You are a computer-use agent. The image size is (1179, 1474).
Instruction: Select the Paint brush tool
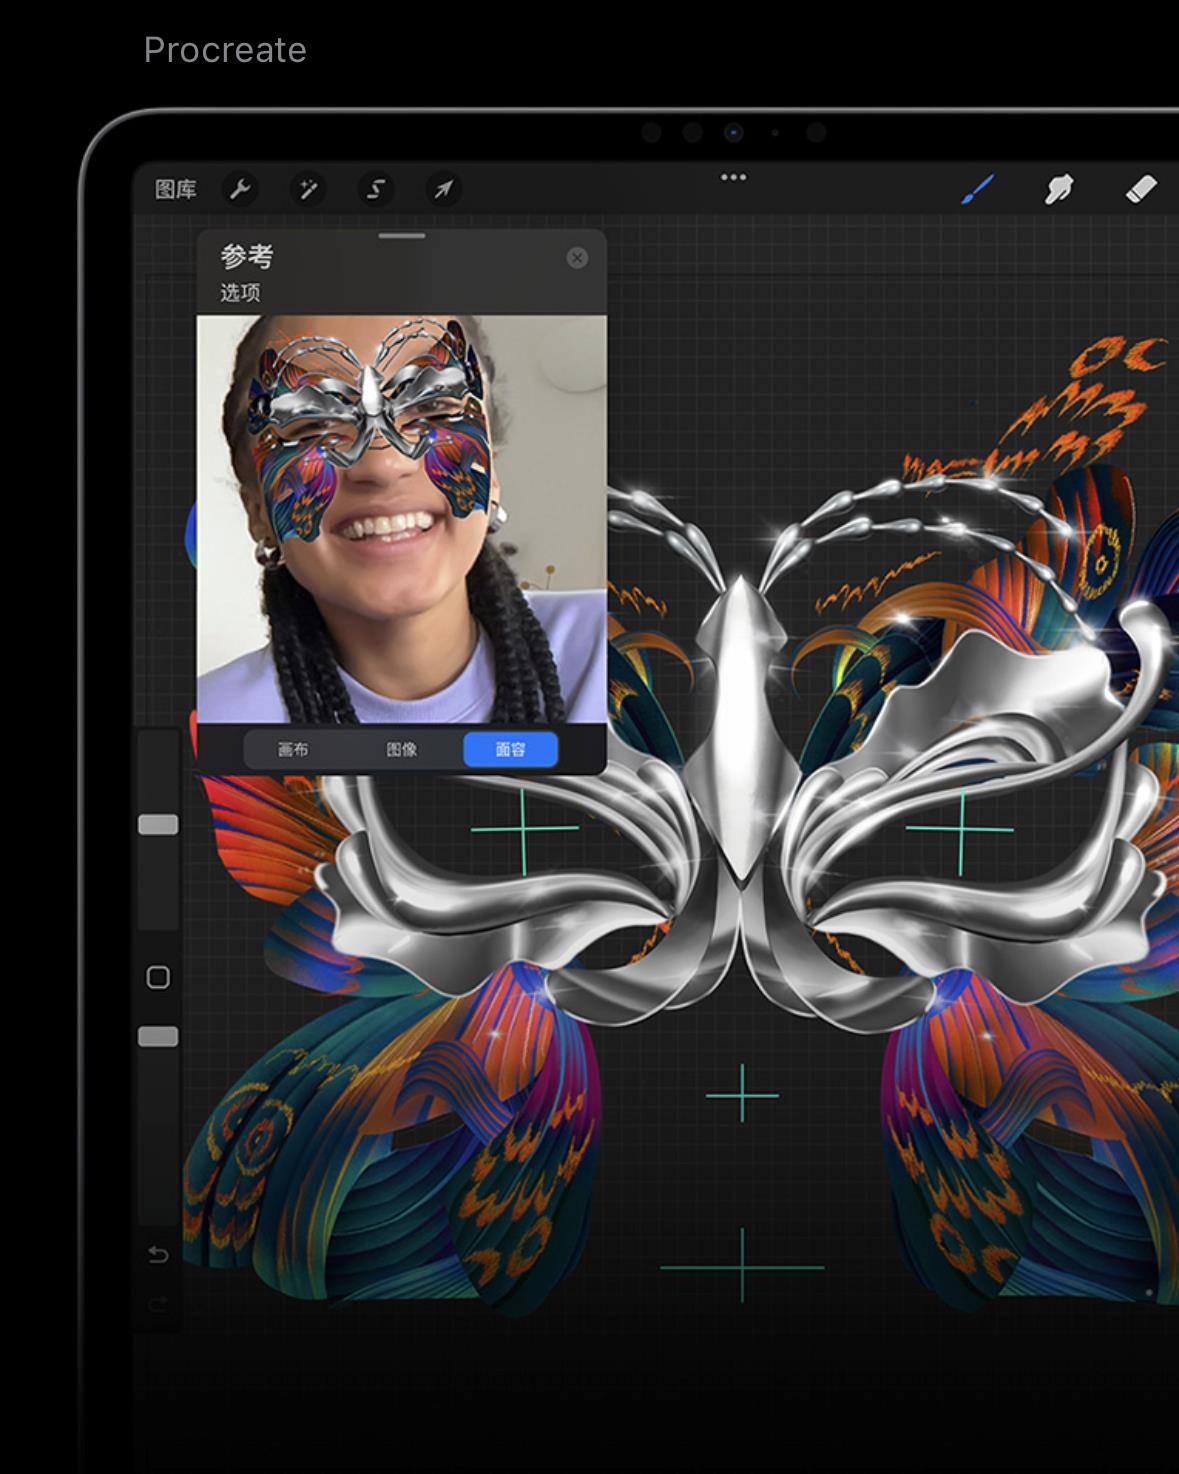[977, 188]
